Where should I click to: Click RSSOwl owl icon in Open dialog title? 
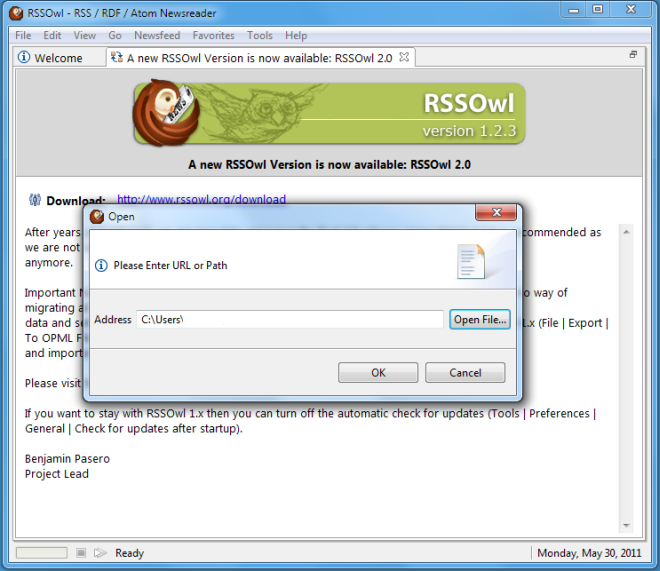click(97, 217)
